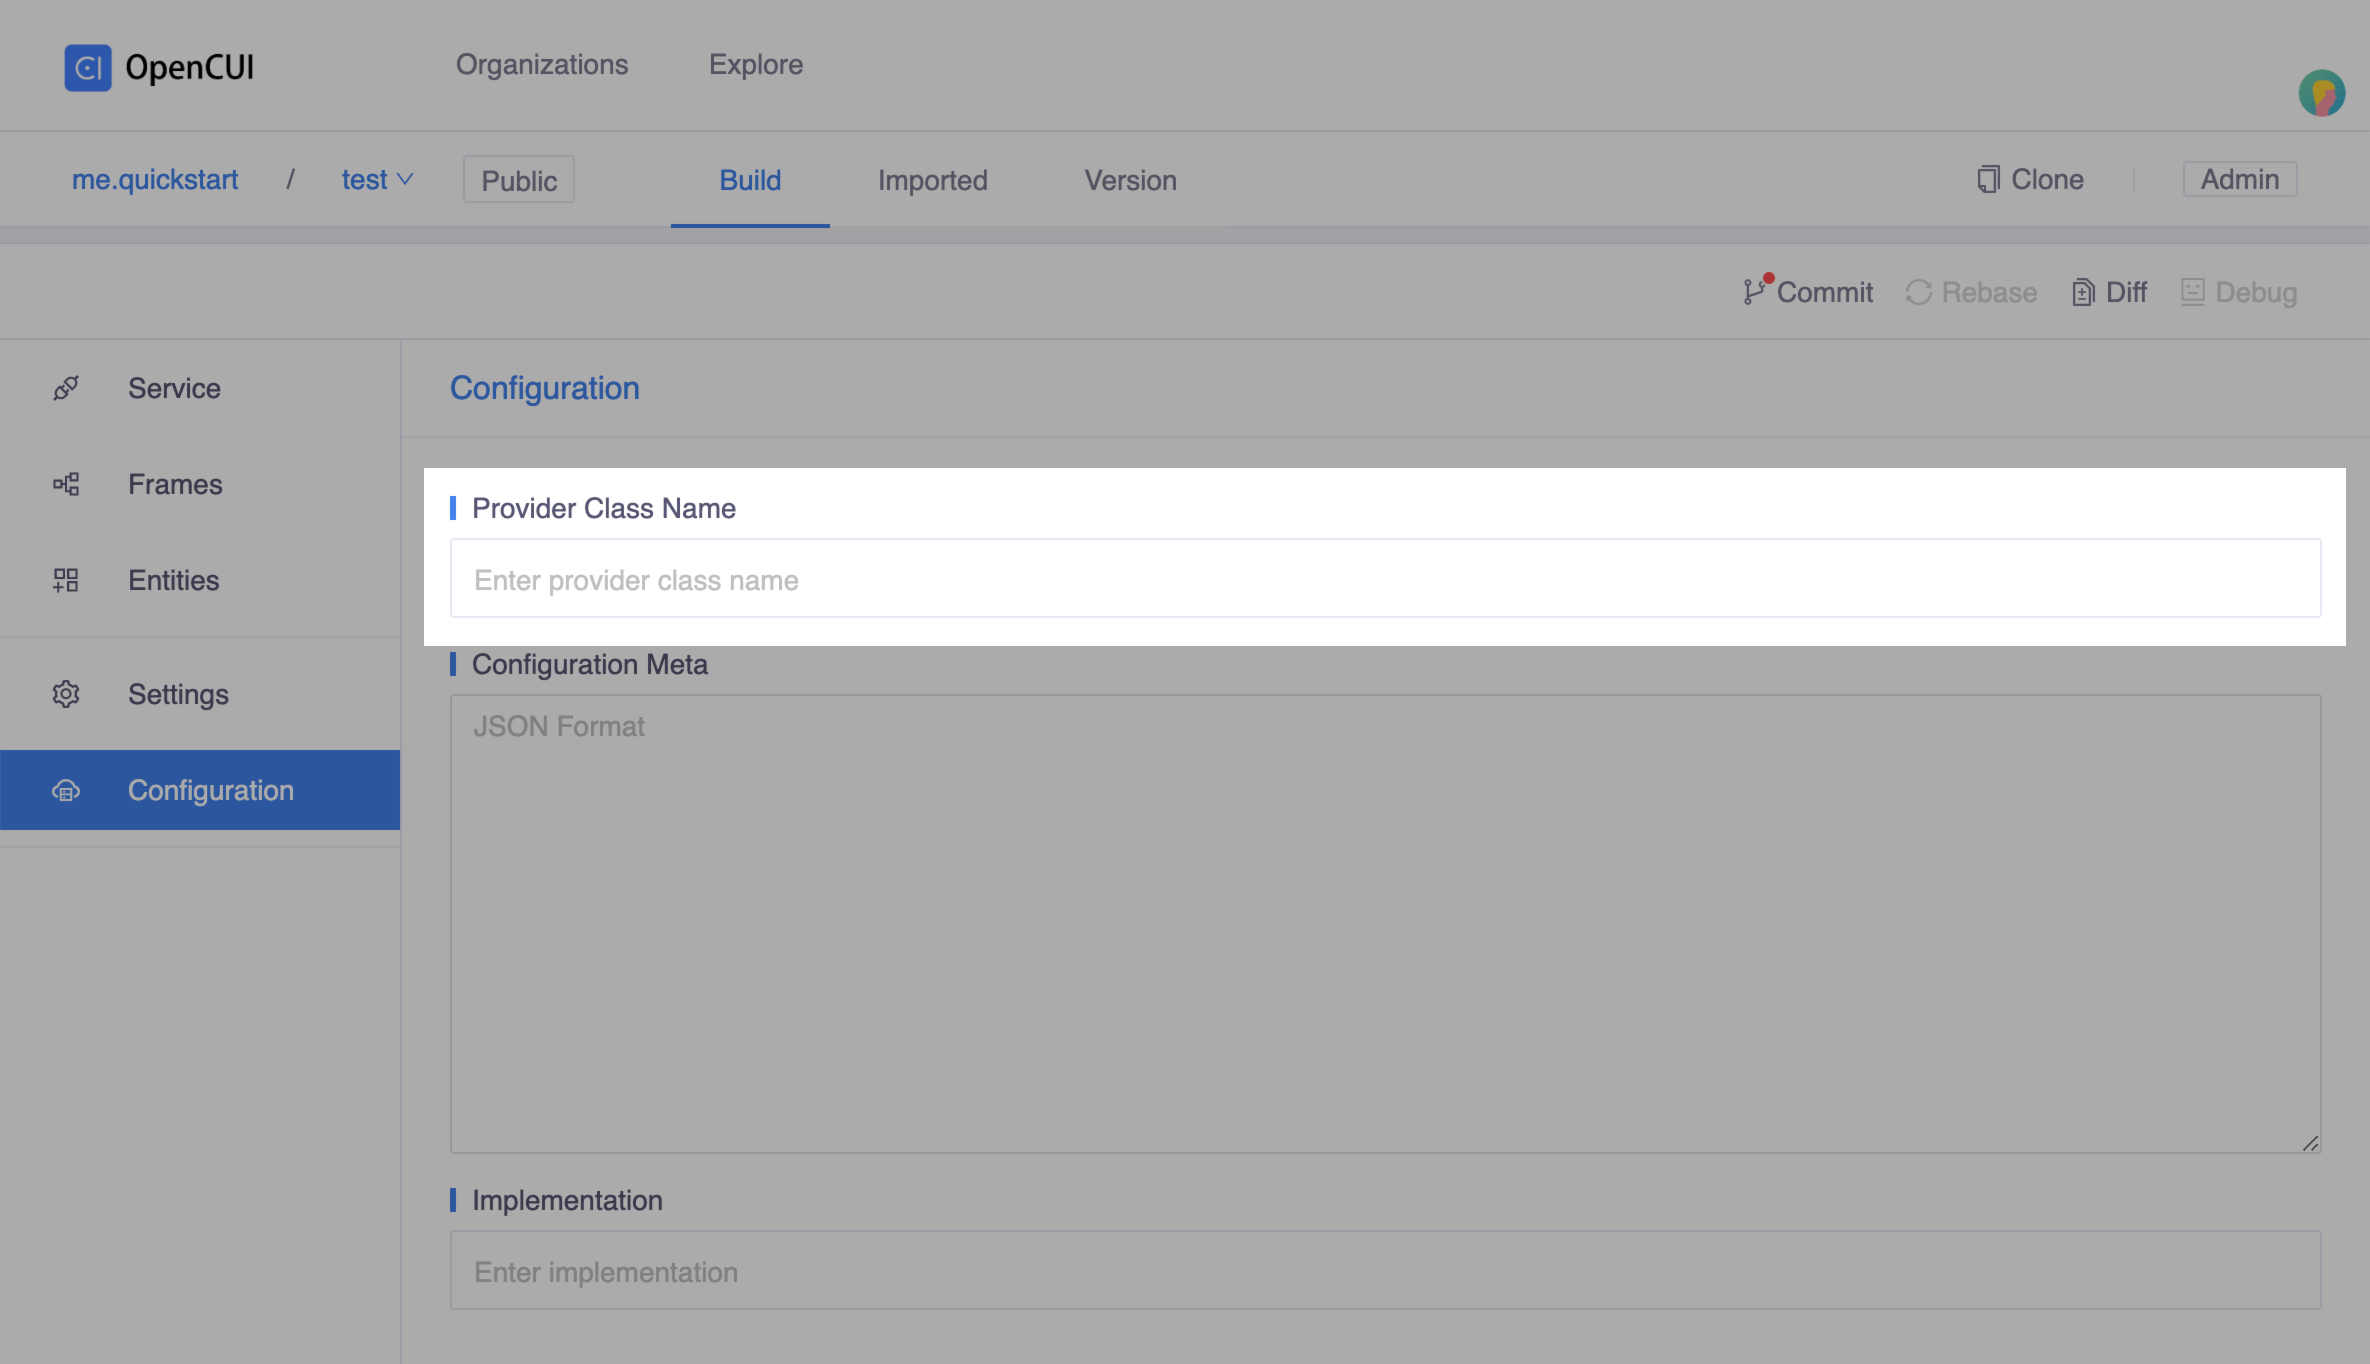Screen dimensions: 2370x1364
Task: Open the Organizations menu
Action: click(x=540, y=65)
